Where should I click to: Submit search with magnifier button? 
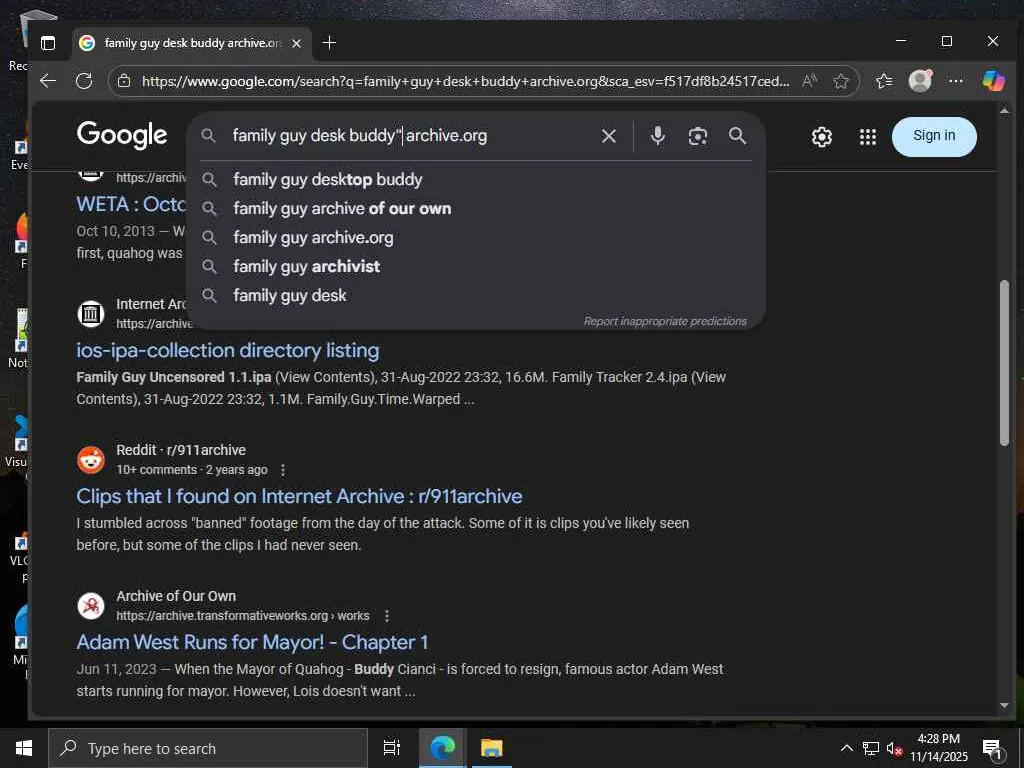coord(737,136)
